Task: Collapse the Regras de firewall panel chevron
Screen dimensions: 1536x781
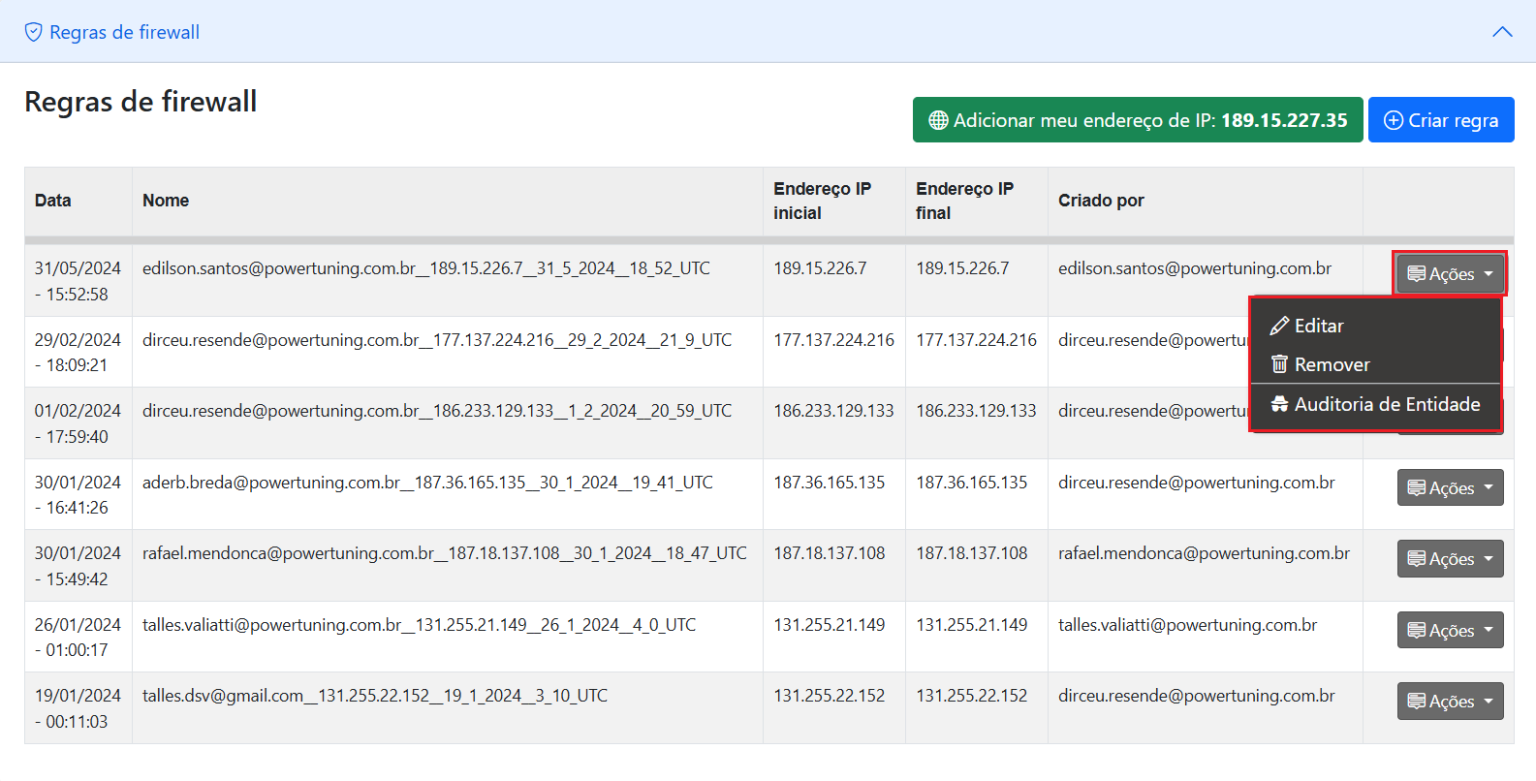Action: (1502, 32)
